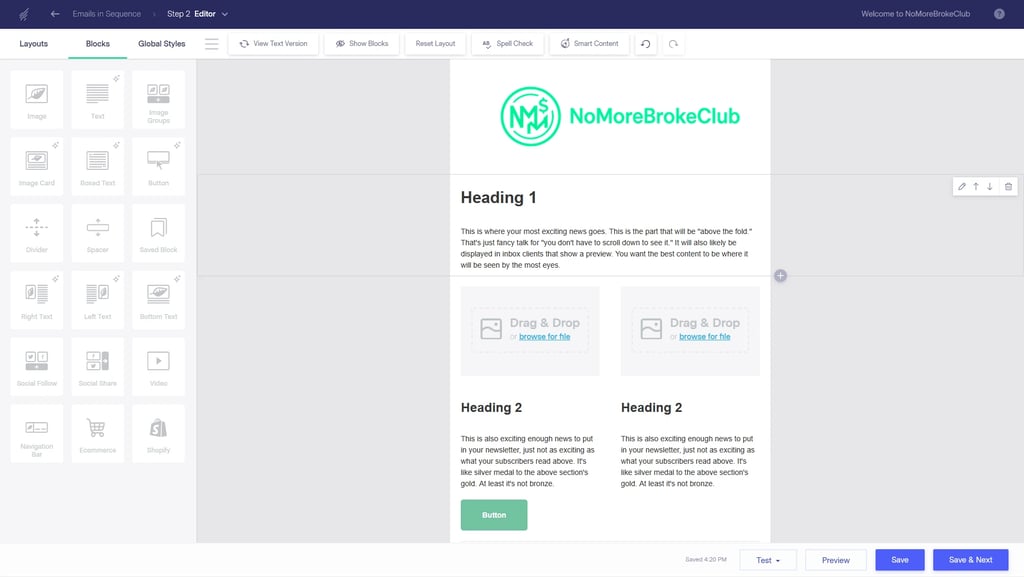Add a Navigation Bar block
The image size is (1024, 577).
pyautogui.click(x=37, y=433)
